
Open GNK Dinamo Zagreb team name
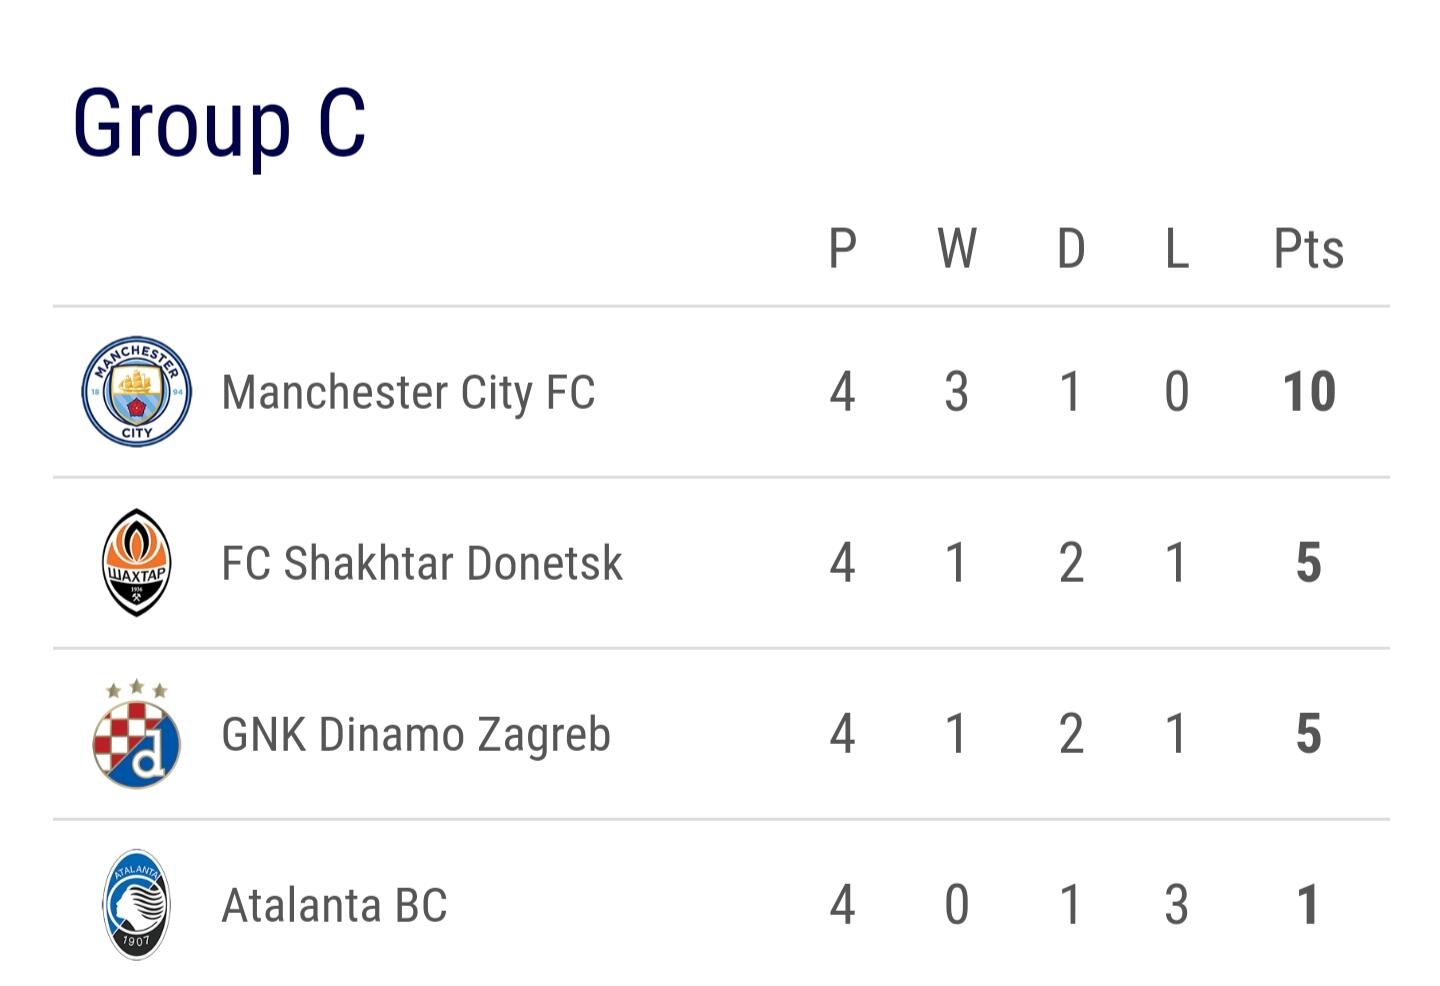click(416, 735)
